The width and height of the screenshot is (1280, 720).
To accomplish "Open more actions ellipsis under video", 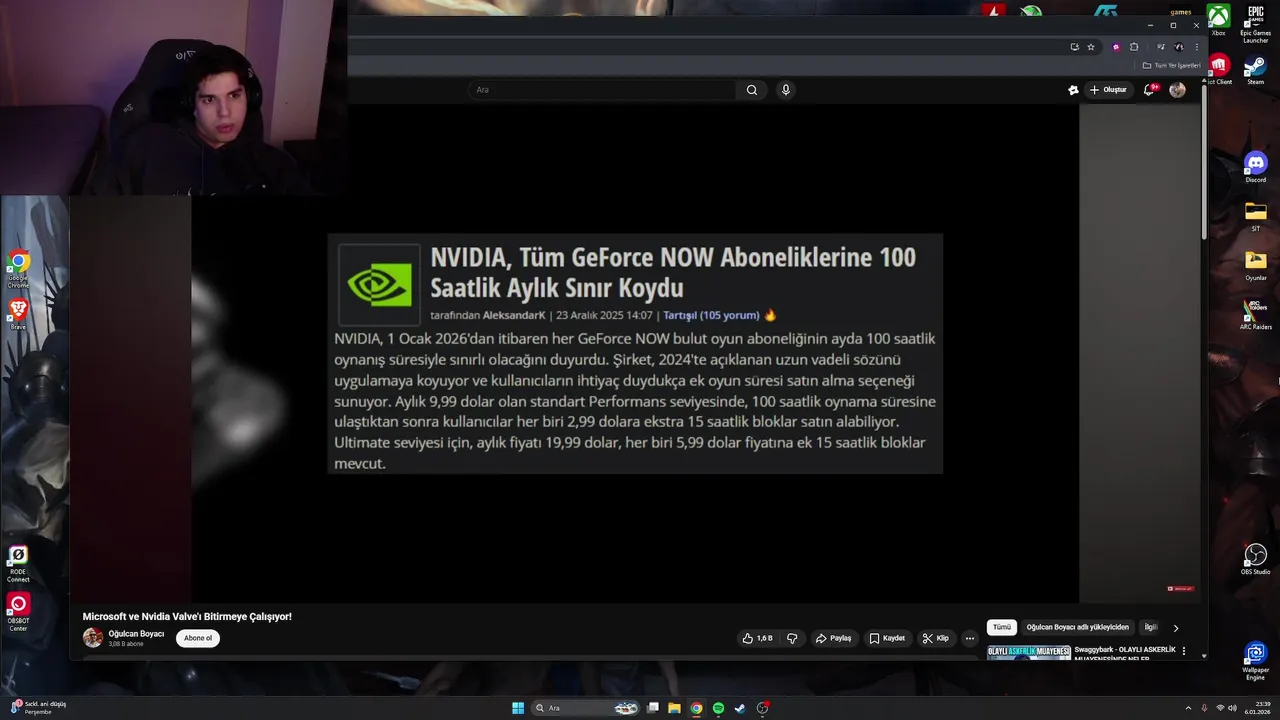I will 969,638.
